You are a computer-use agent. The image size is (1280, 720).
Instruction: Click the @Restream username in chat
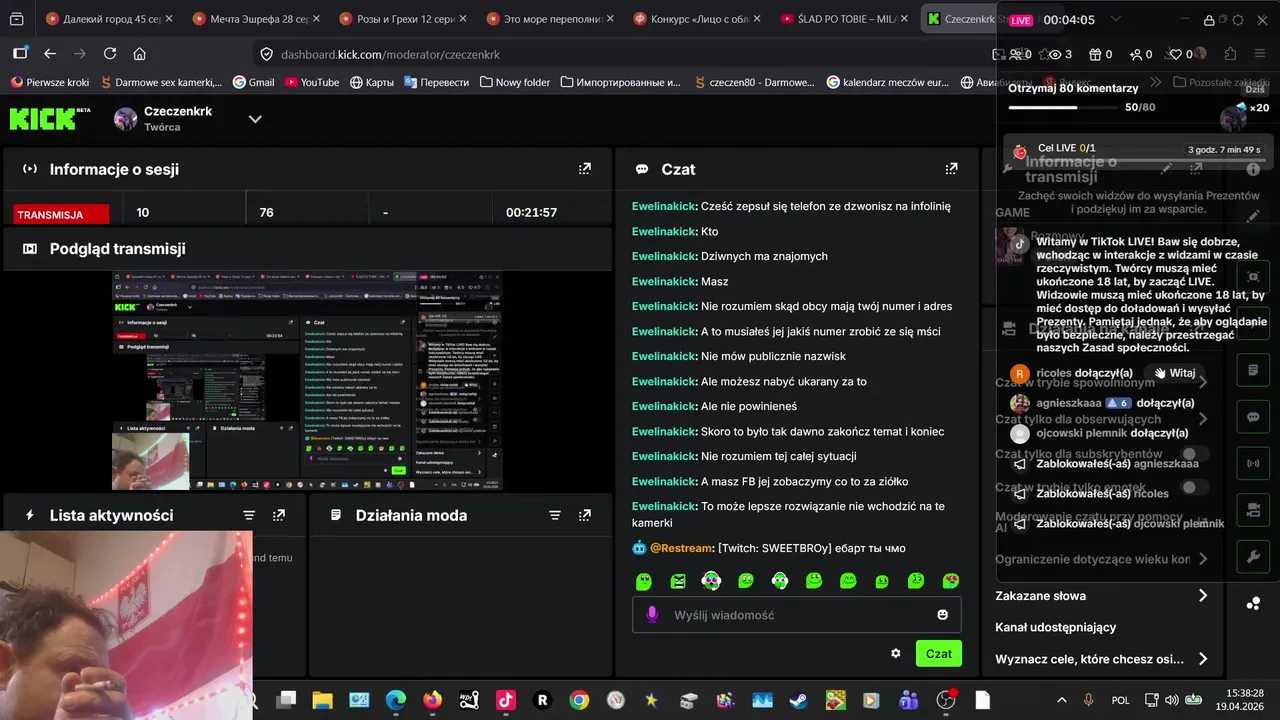[x=680, y=548]
